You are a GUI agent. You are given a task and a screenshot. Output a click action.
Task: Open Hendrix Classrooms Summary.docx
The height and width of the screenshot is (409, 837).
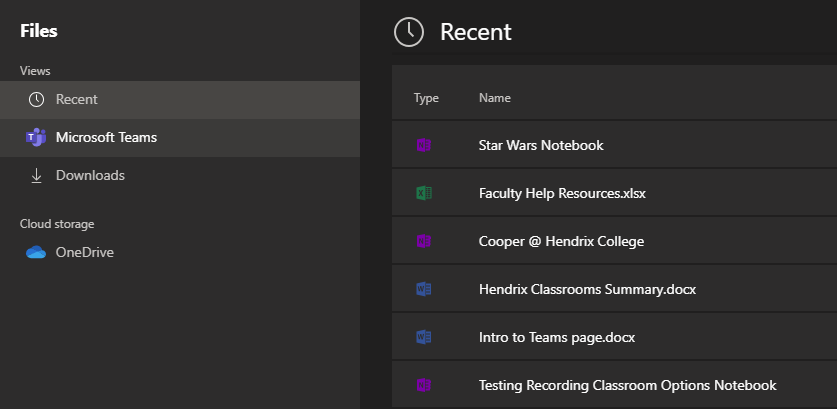tap(587, 289)
